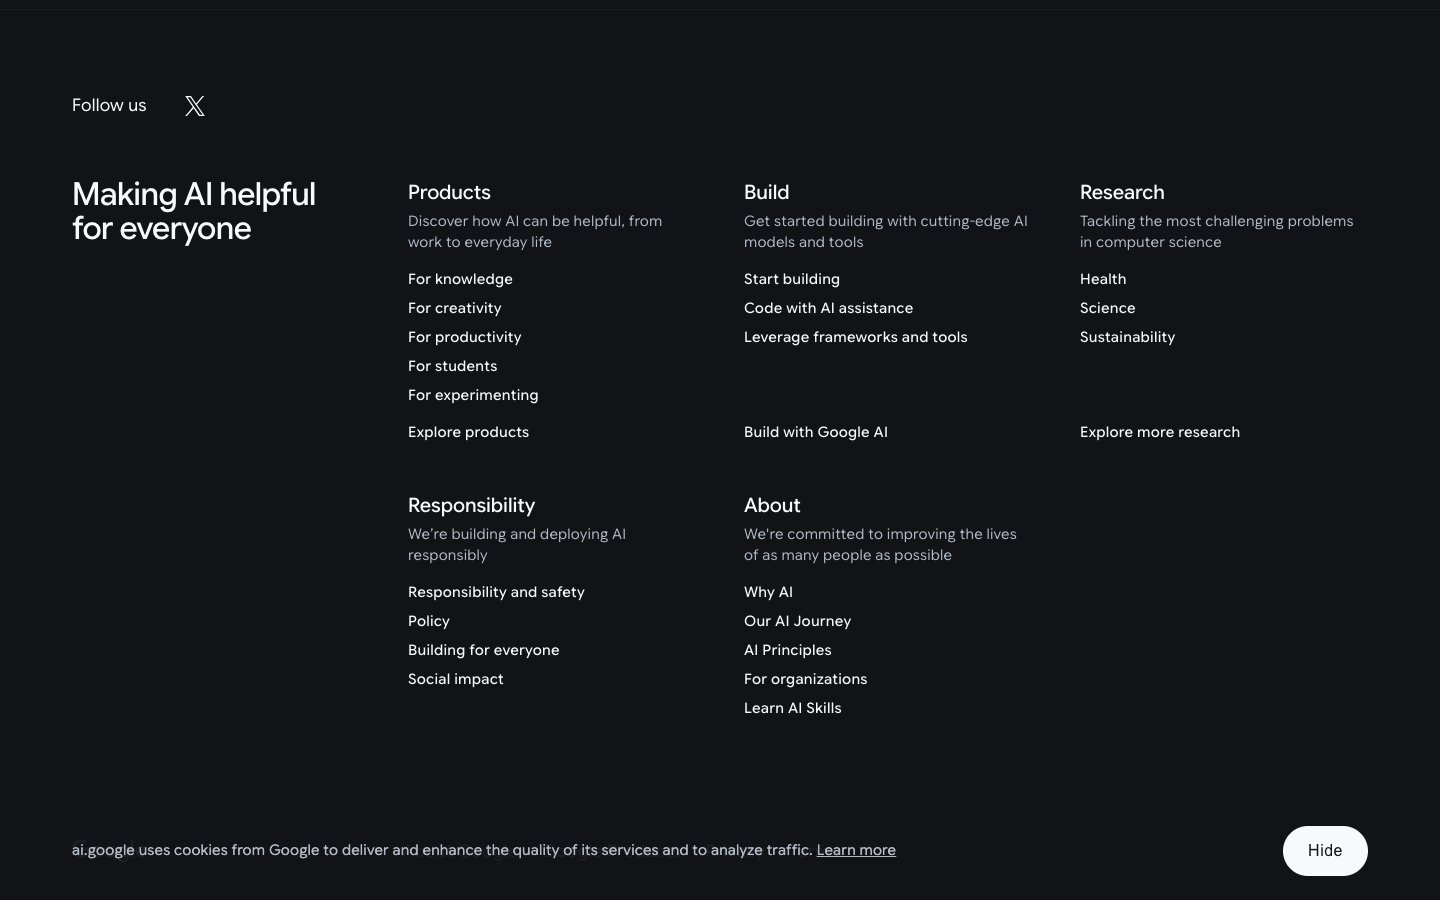Open Leverage frameworks and tools link
This screenshot has width=1440, height=900.
pos(856,337)
